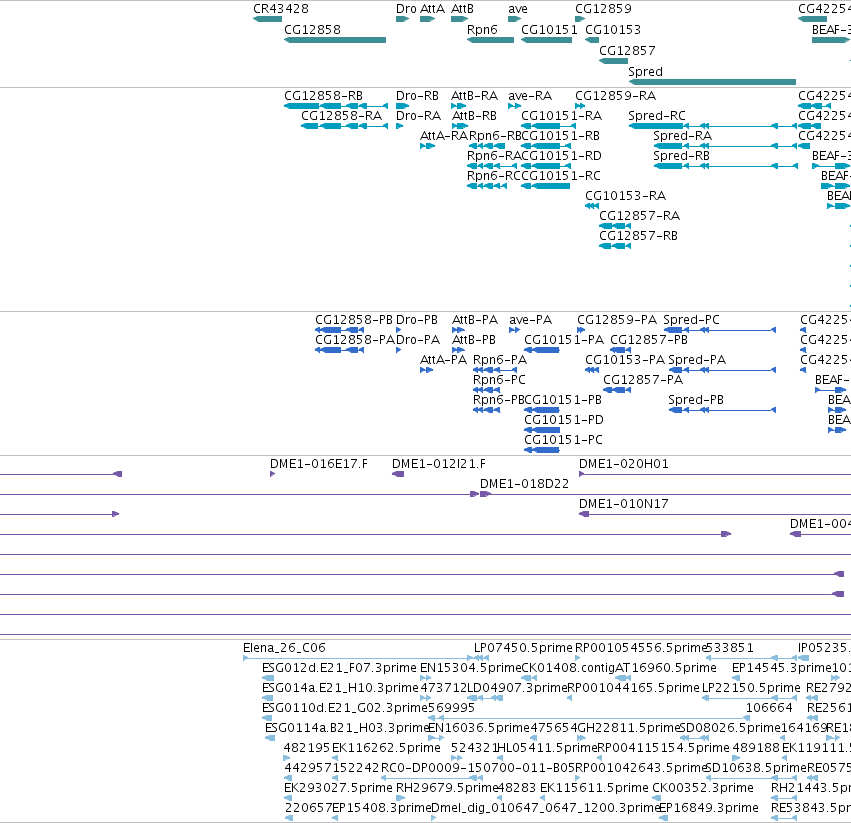Select protein Spred-PB
This screenshot has height=823, width=851.
point(696,400)
